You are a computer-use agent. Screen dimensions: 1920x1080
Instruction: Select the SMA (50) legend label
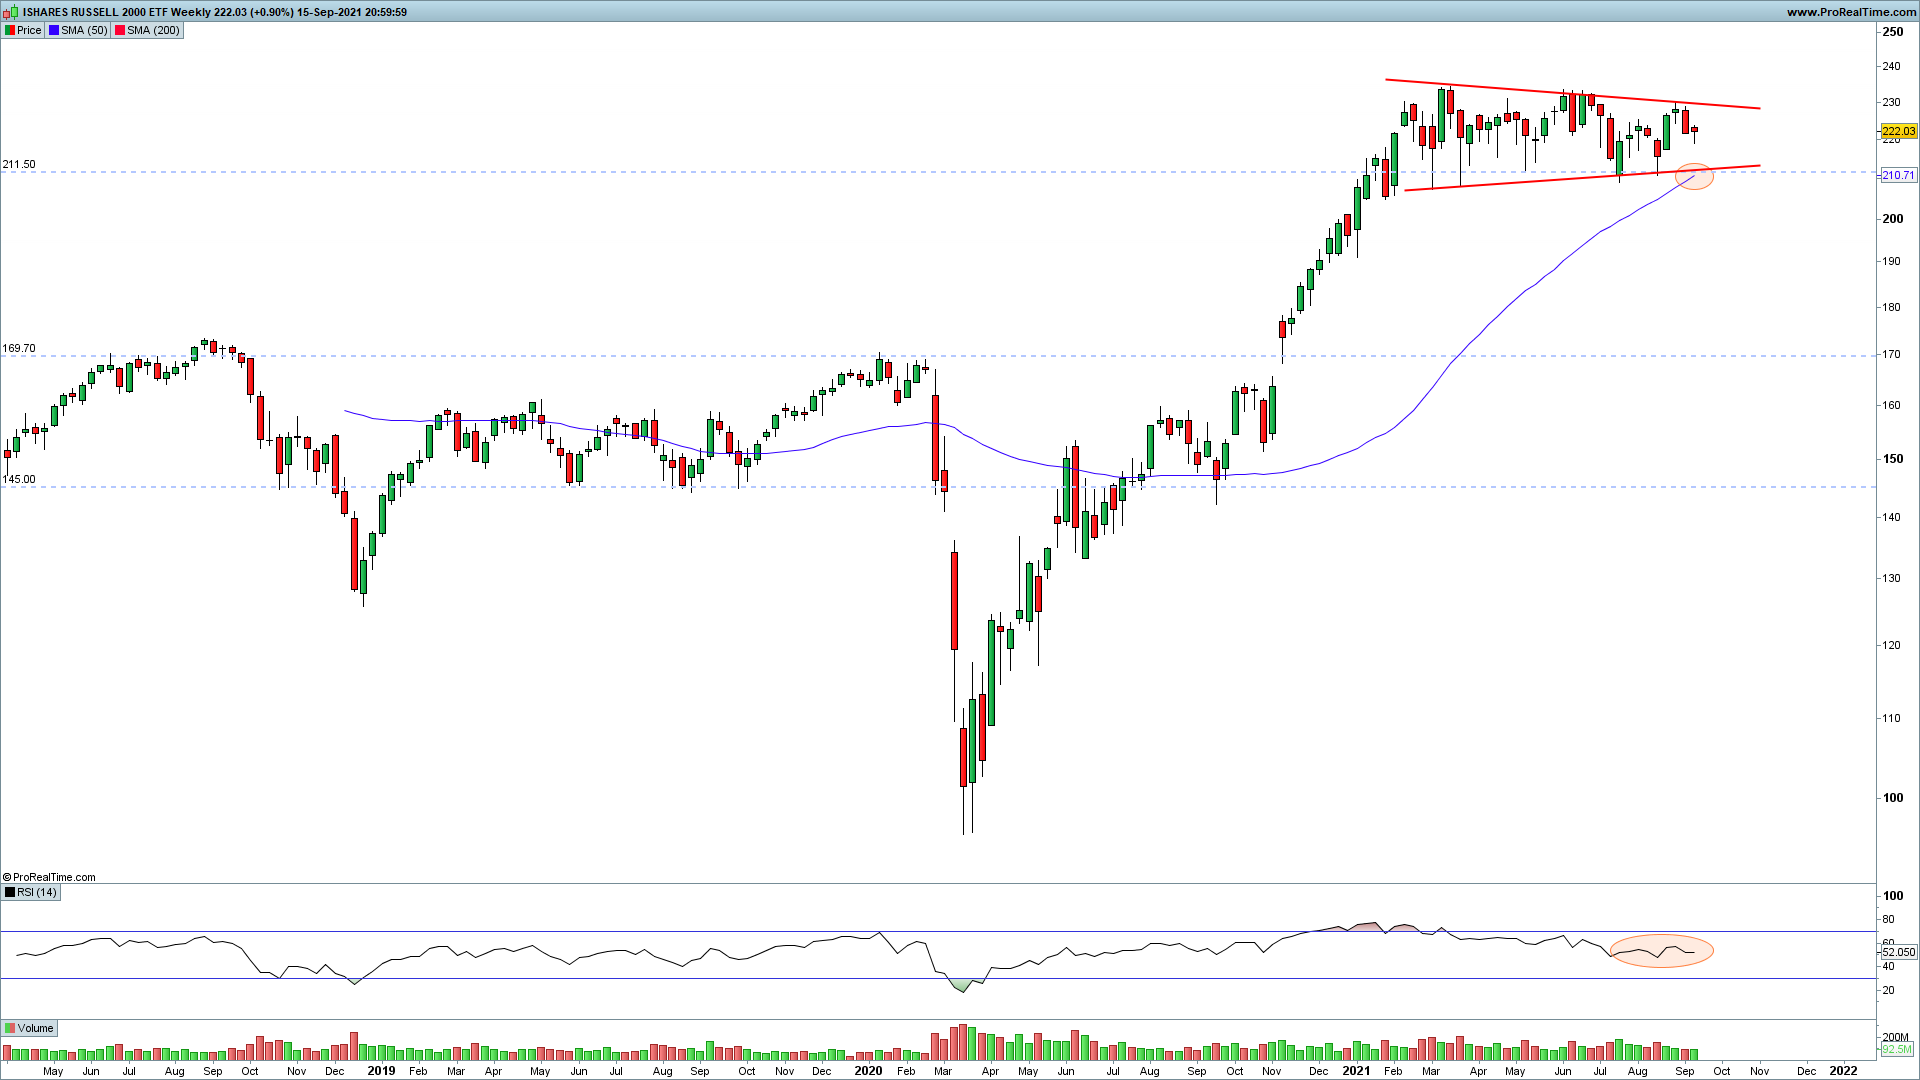84,30
